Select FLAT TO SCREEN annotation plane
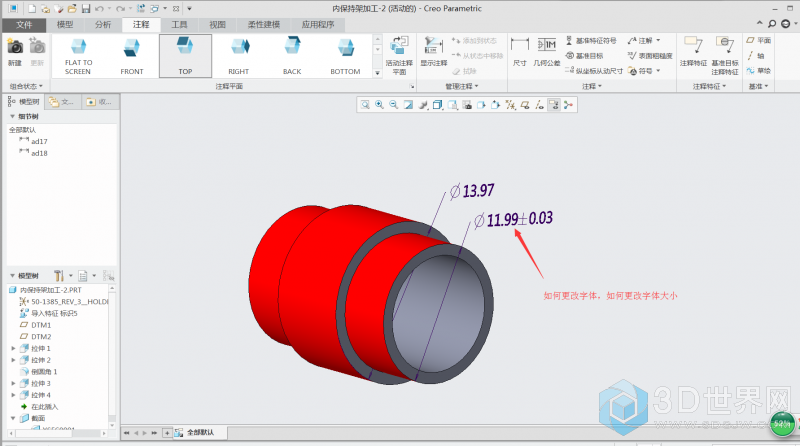The image size is (800, 446). tap(78, 56)
